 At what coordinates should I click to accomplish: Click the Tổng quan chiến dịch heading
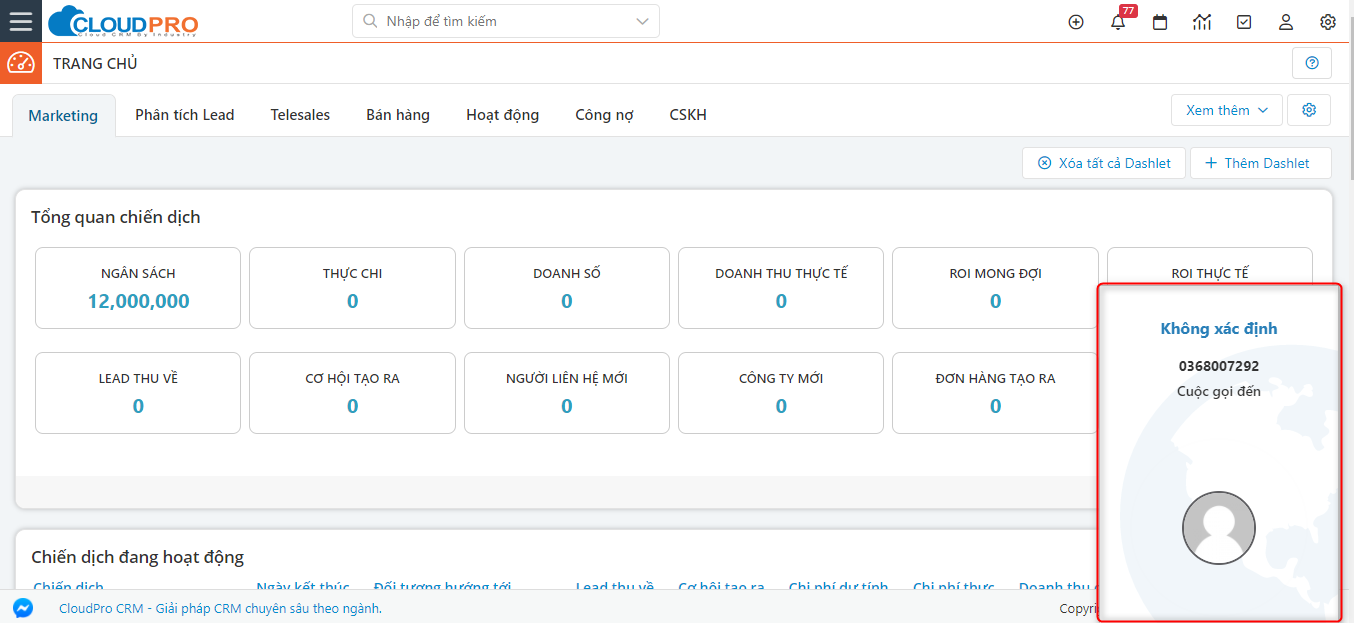click(x=116, y=217)
